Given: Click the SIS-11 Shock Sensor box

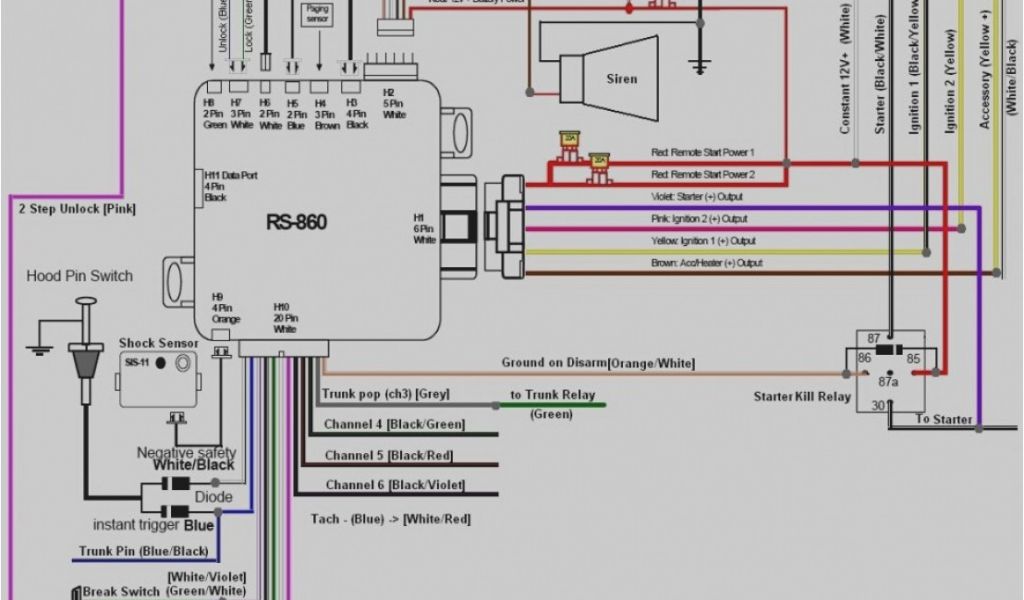Looking at the screenshot, I should click(158, 378).
